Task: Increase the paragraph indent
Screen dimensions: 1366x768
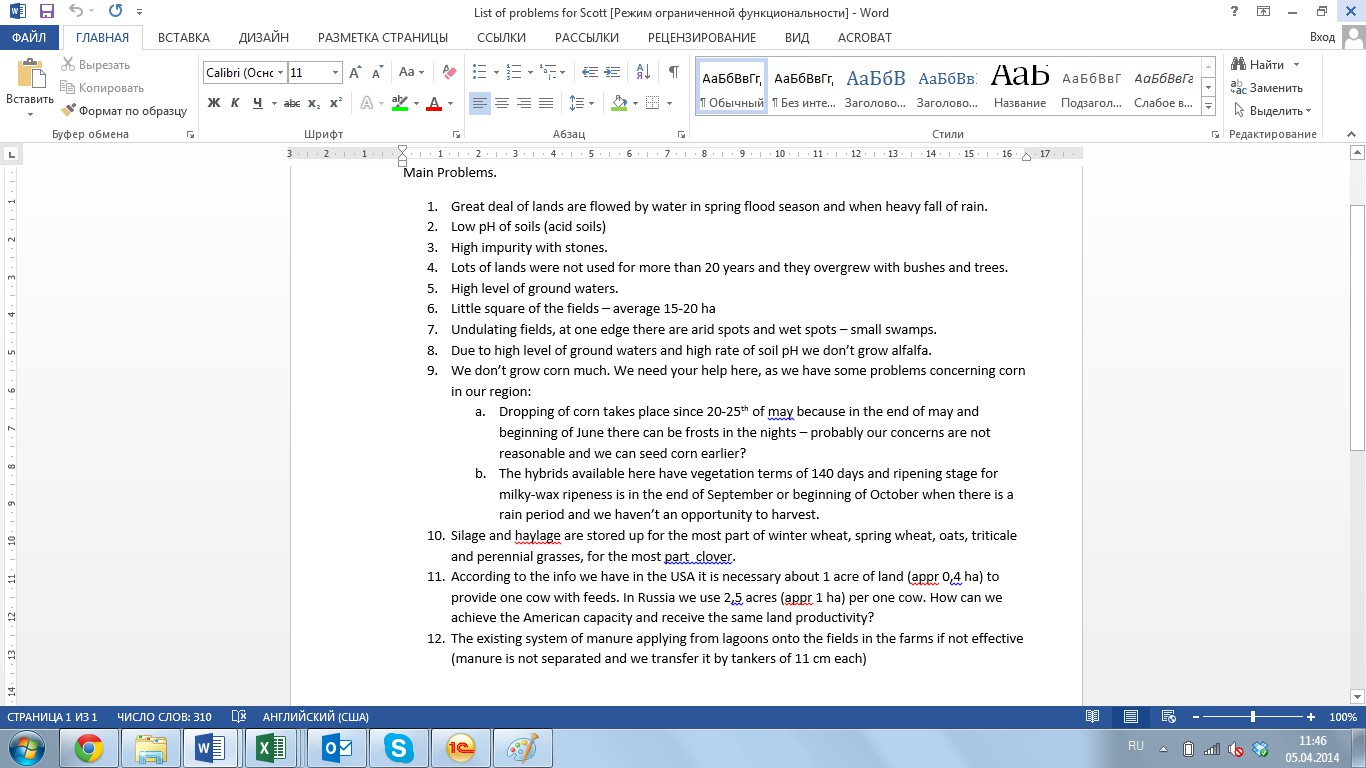Action: pos(612,72)
